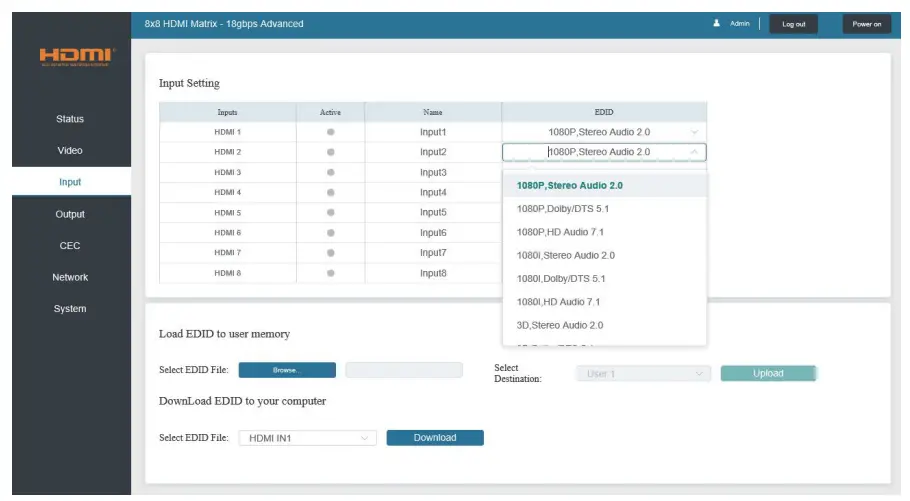
Task: Choose 1080I,Dolby/DTS 5.1 option
Action: tap(604, 279)
